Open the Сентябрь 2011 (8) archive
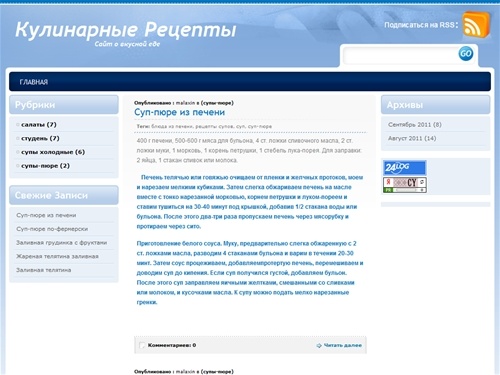This screenshot has height=375, width=500. [x=415, y=125]
